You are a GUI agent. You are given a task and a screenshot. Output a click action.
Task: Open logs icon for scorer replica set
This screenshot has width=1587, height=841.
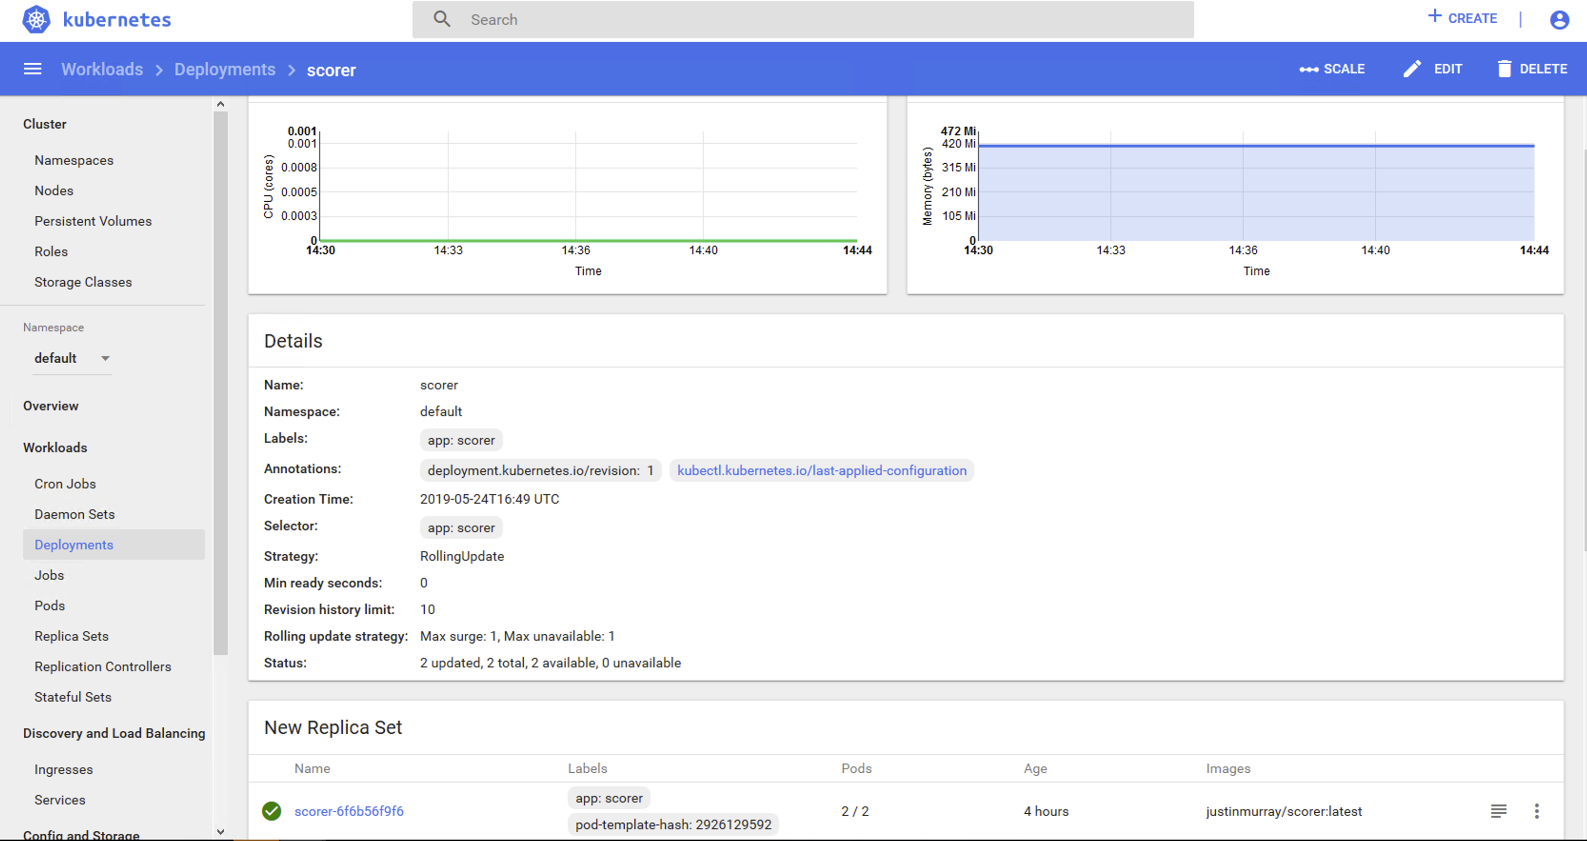pyautogui.click(x=1498, y=811)
